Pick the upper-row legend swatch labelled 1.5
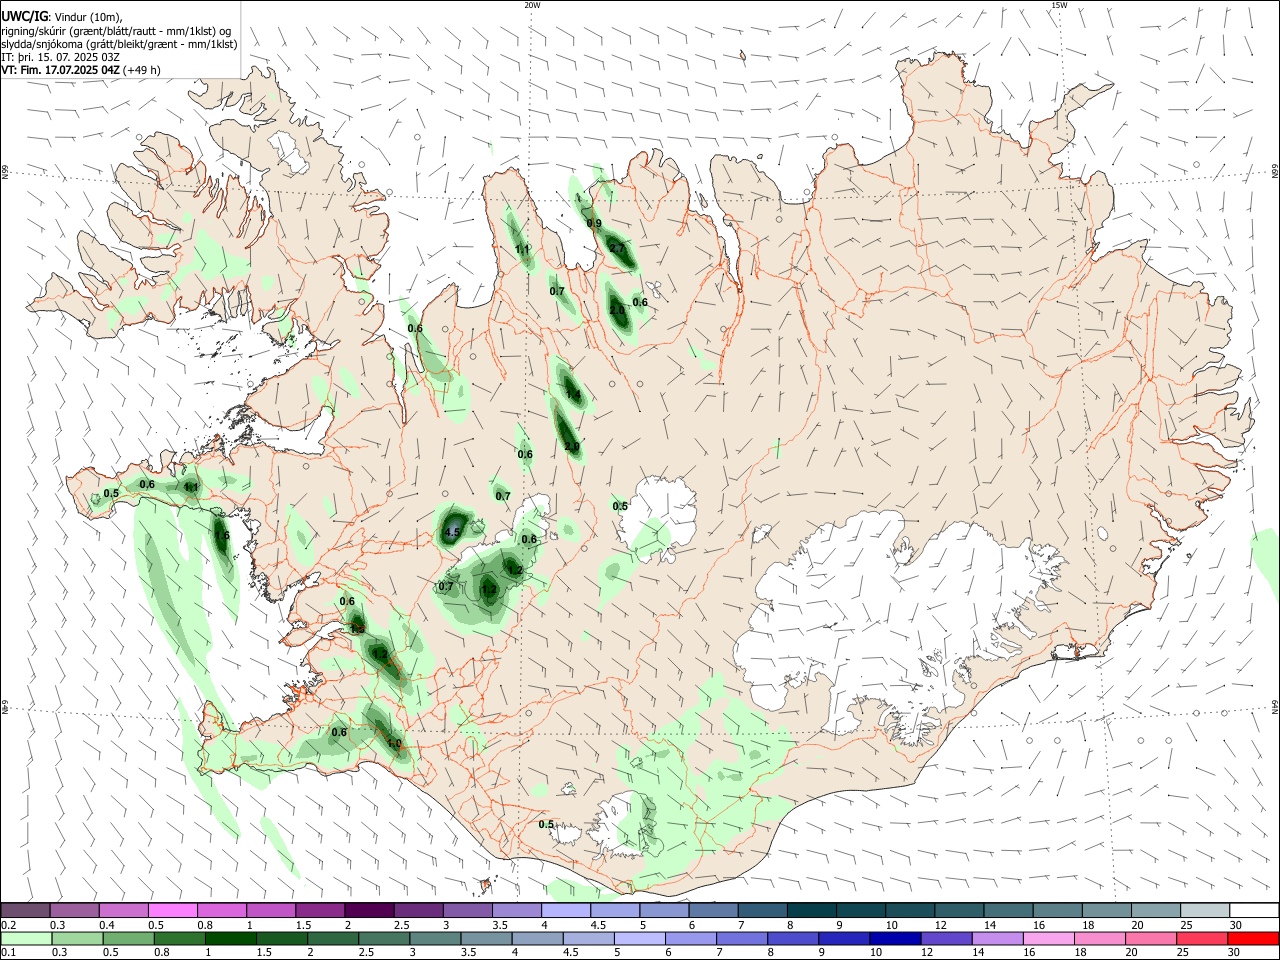The image size is (1280, 960). [x=319, y=911]
